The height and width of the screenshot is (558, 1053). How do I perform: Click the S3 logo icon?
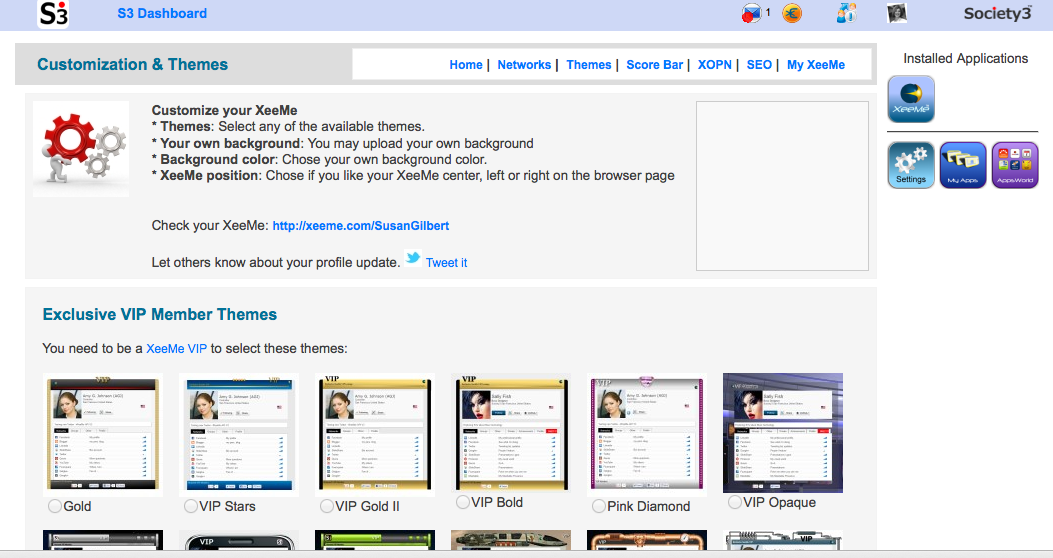pos(53,14)
